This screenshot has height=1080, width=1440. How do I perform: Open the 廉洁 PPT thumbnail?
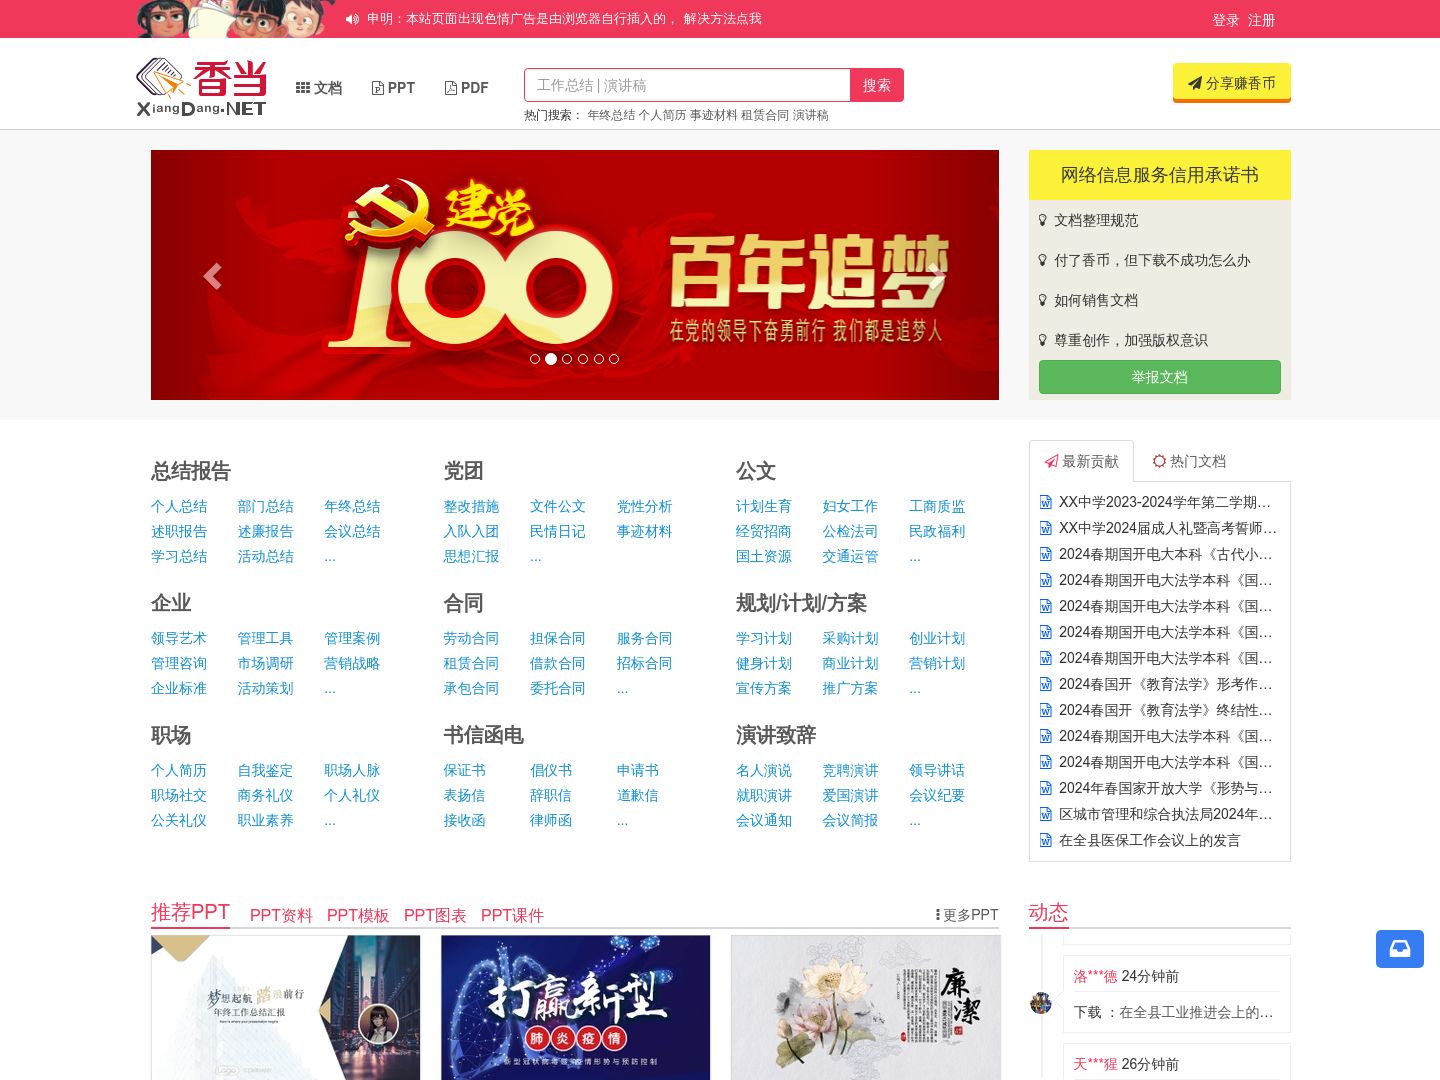tap(866, 1007)
